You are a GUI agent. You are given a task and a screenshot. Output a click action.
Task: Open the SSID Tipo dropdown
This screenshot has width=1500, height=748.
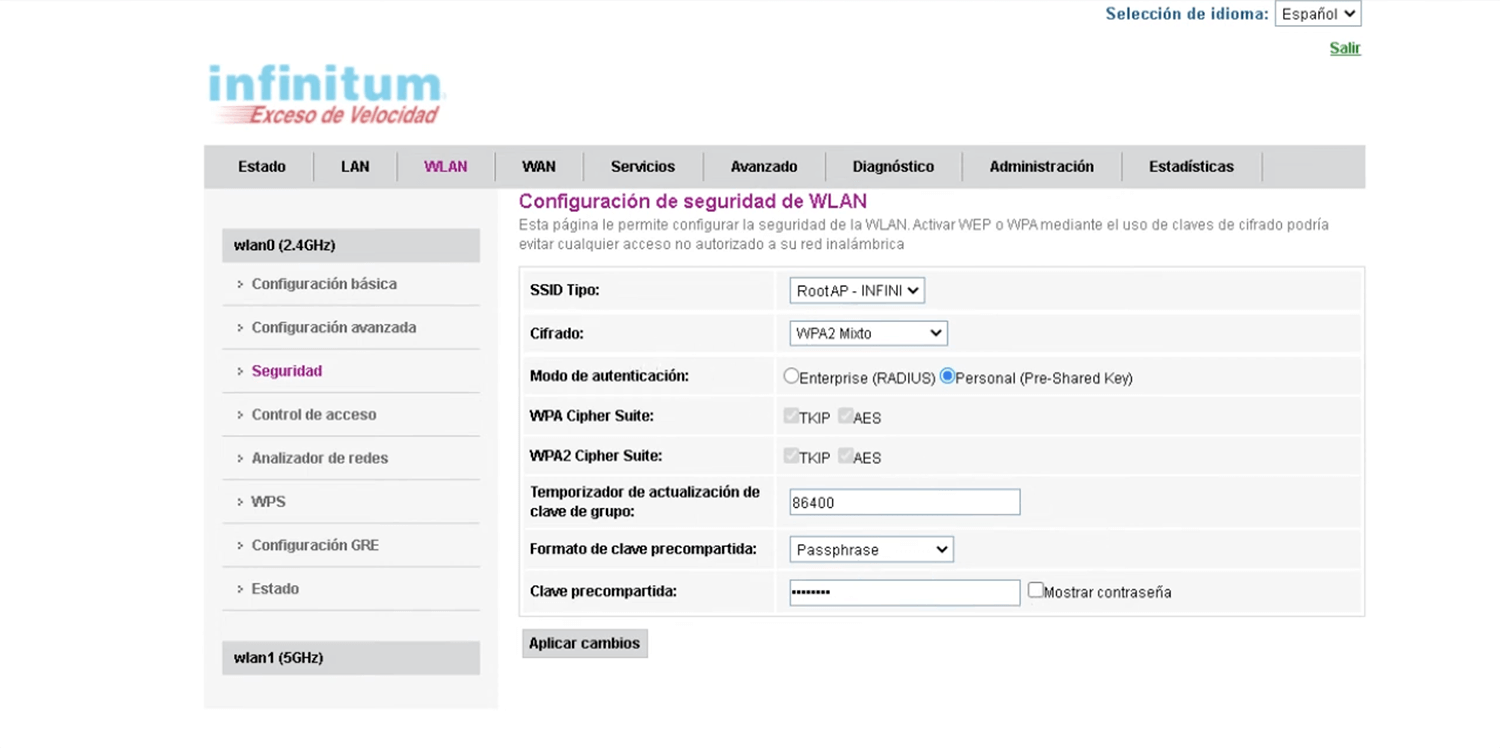[857, 291]
